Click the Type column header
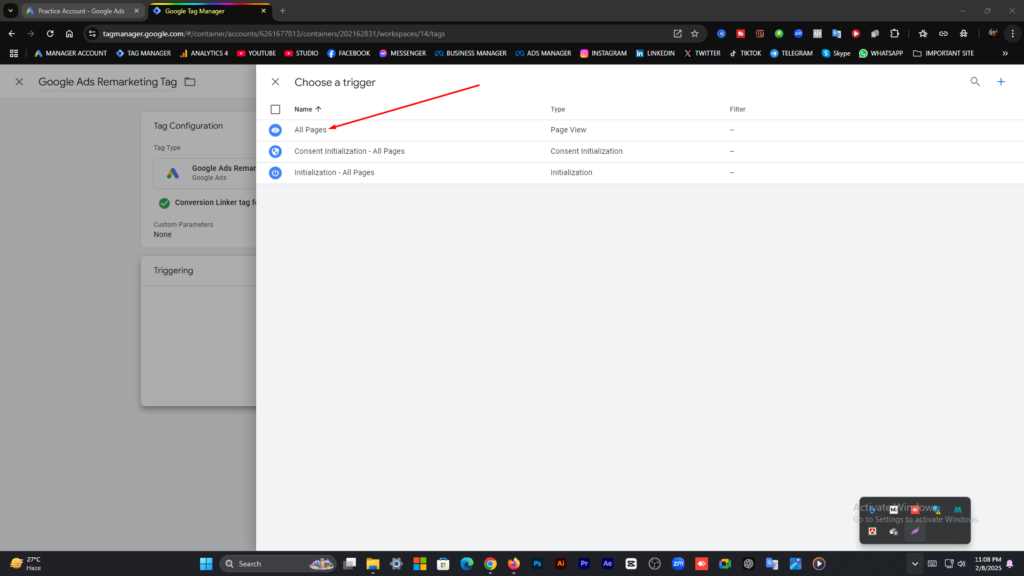 (x=558, y=109)
